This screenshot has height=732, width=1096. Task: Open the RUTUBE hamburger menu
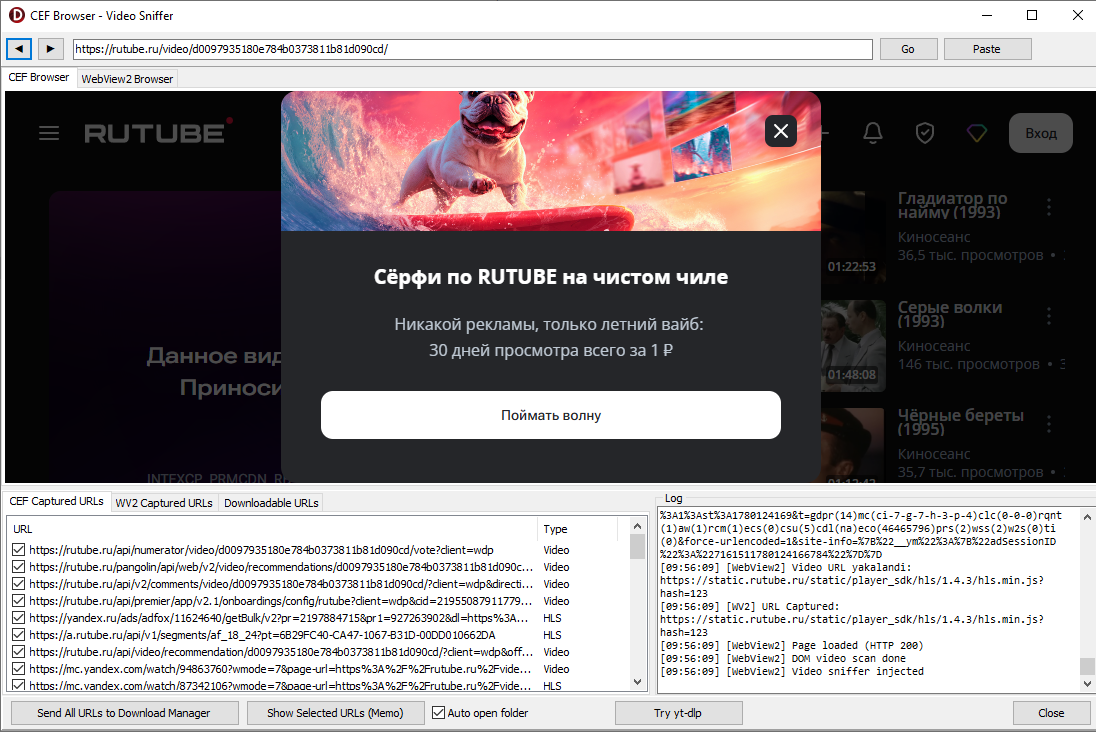click(49, 133)
